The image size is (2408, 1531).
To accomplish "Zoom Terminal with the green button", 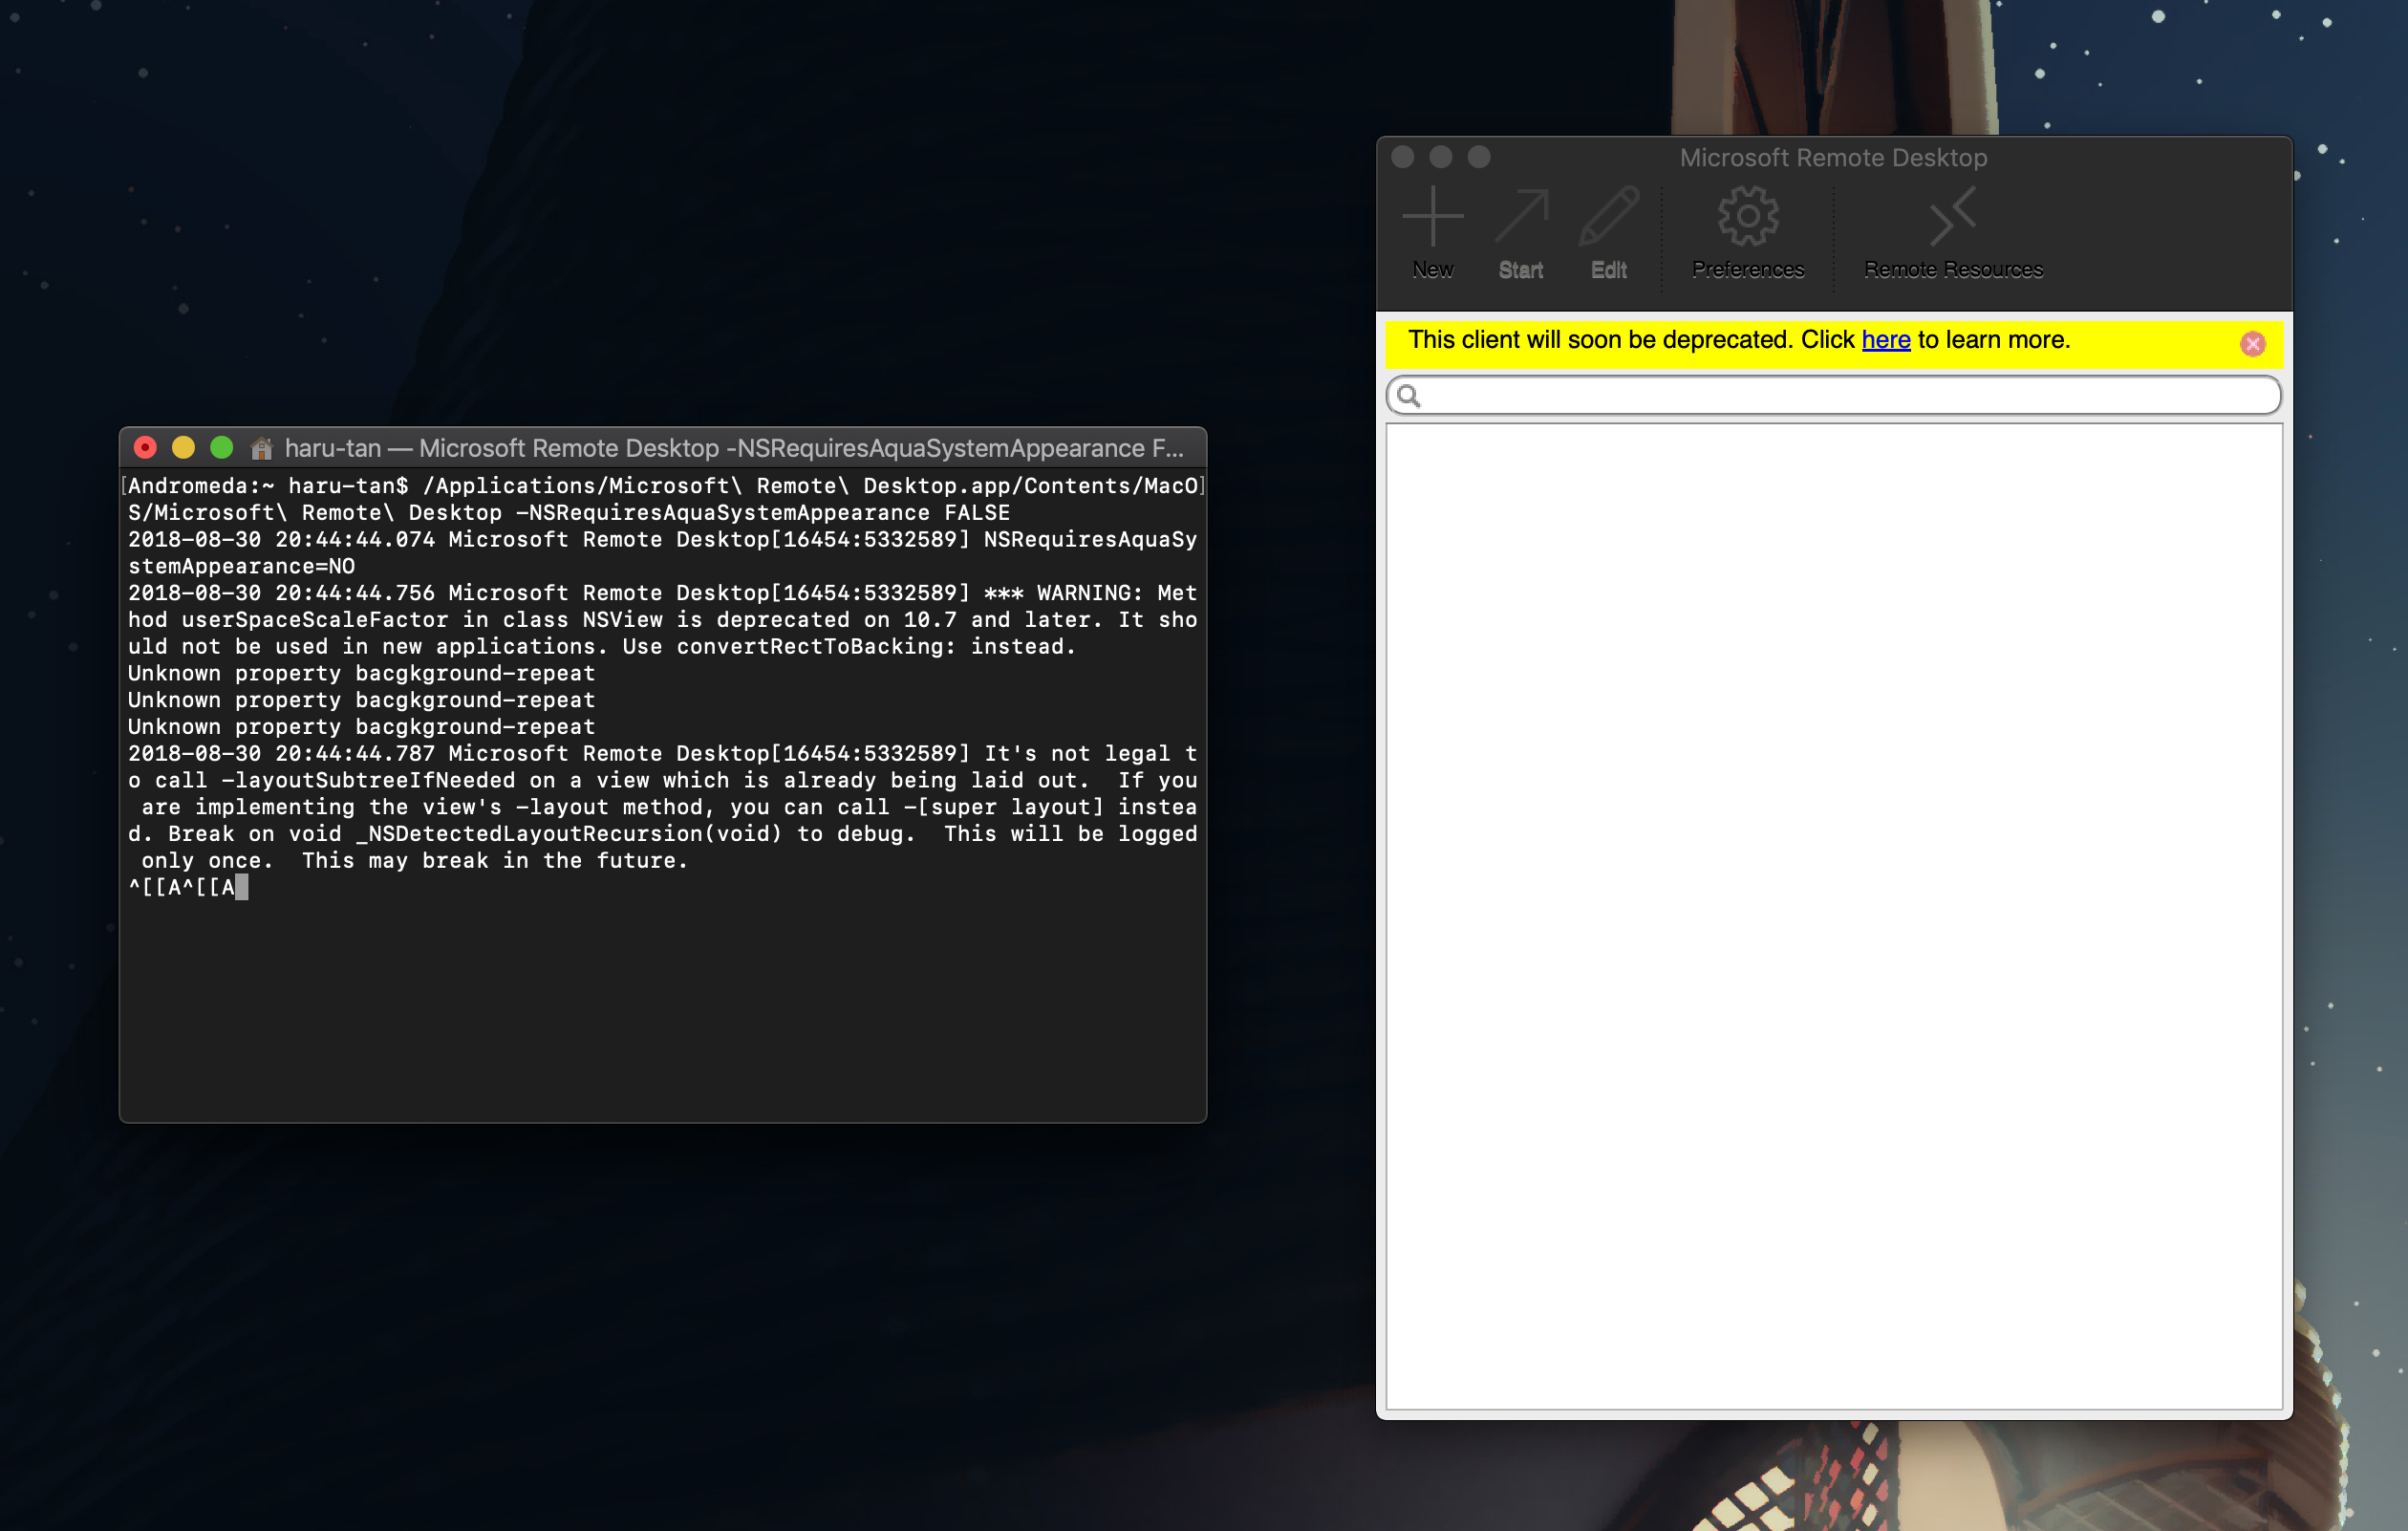I will point(222,448).
